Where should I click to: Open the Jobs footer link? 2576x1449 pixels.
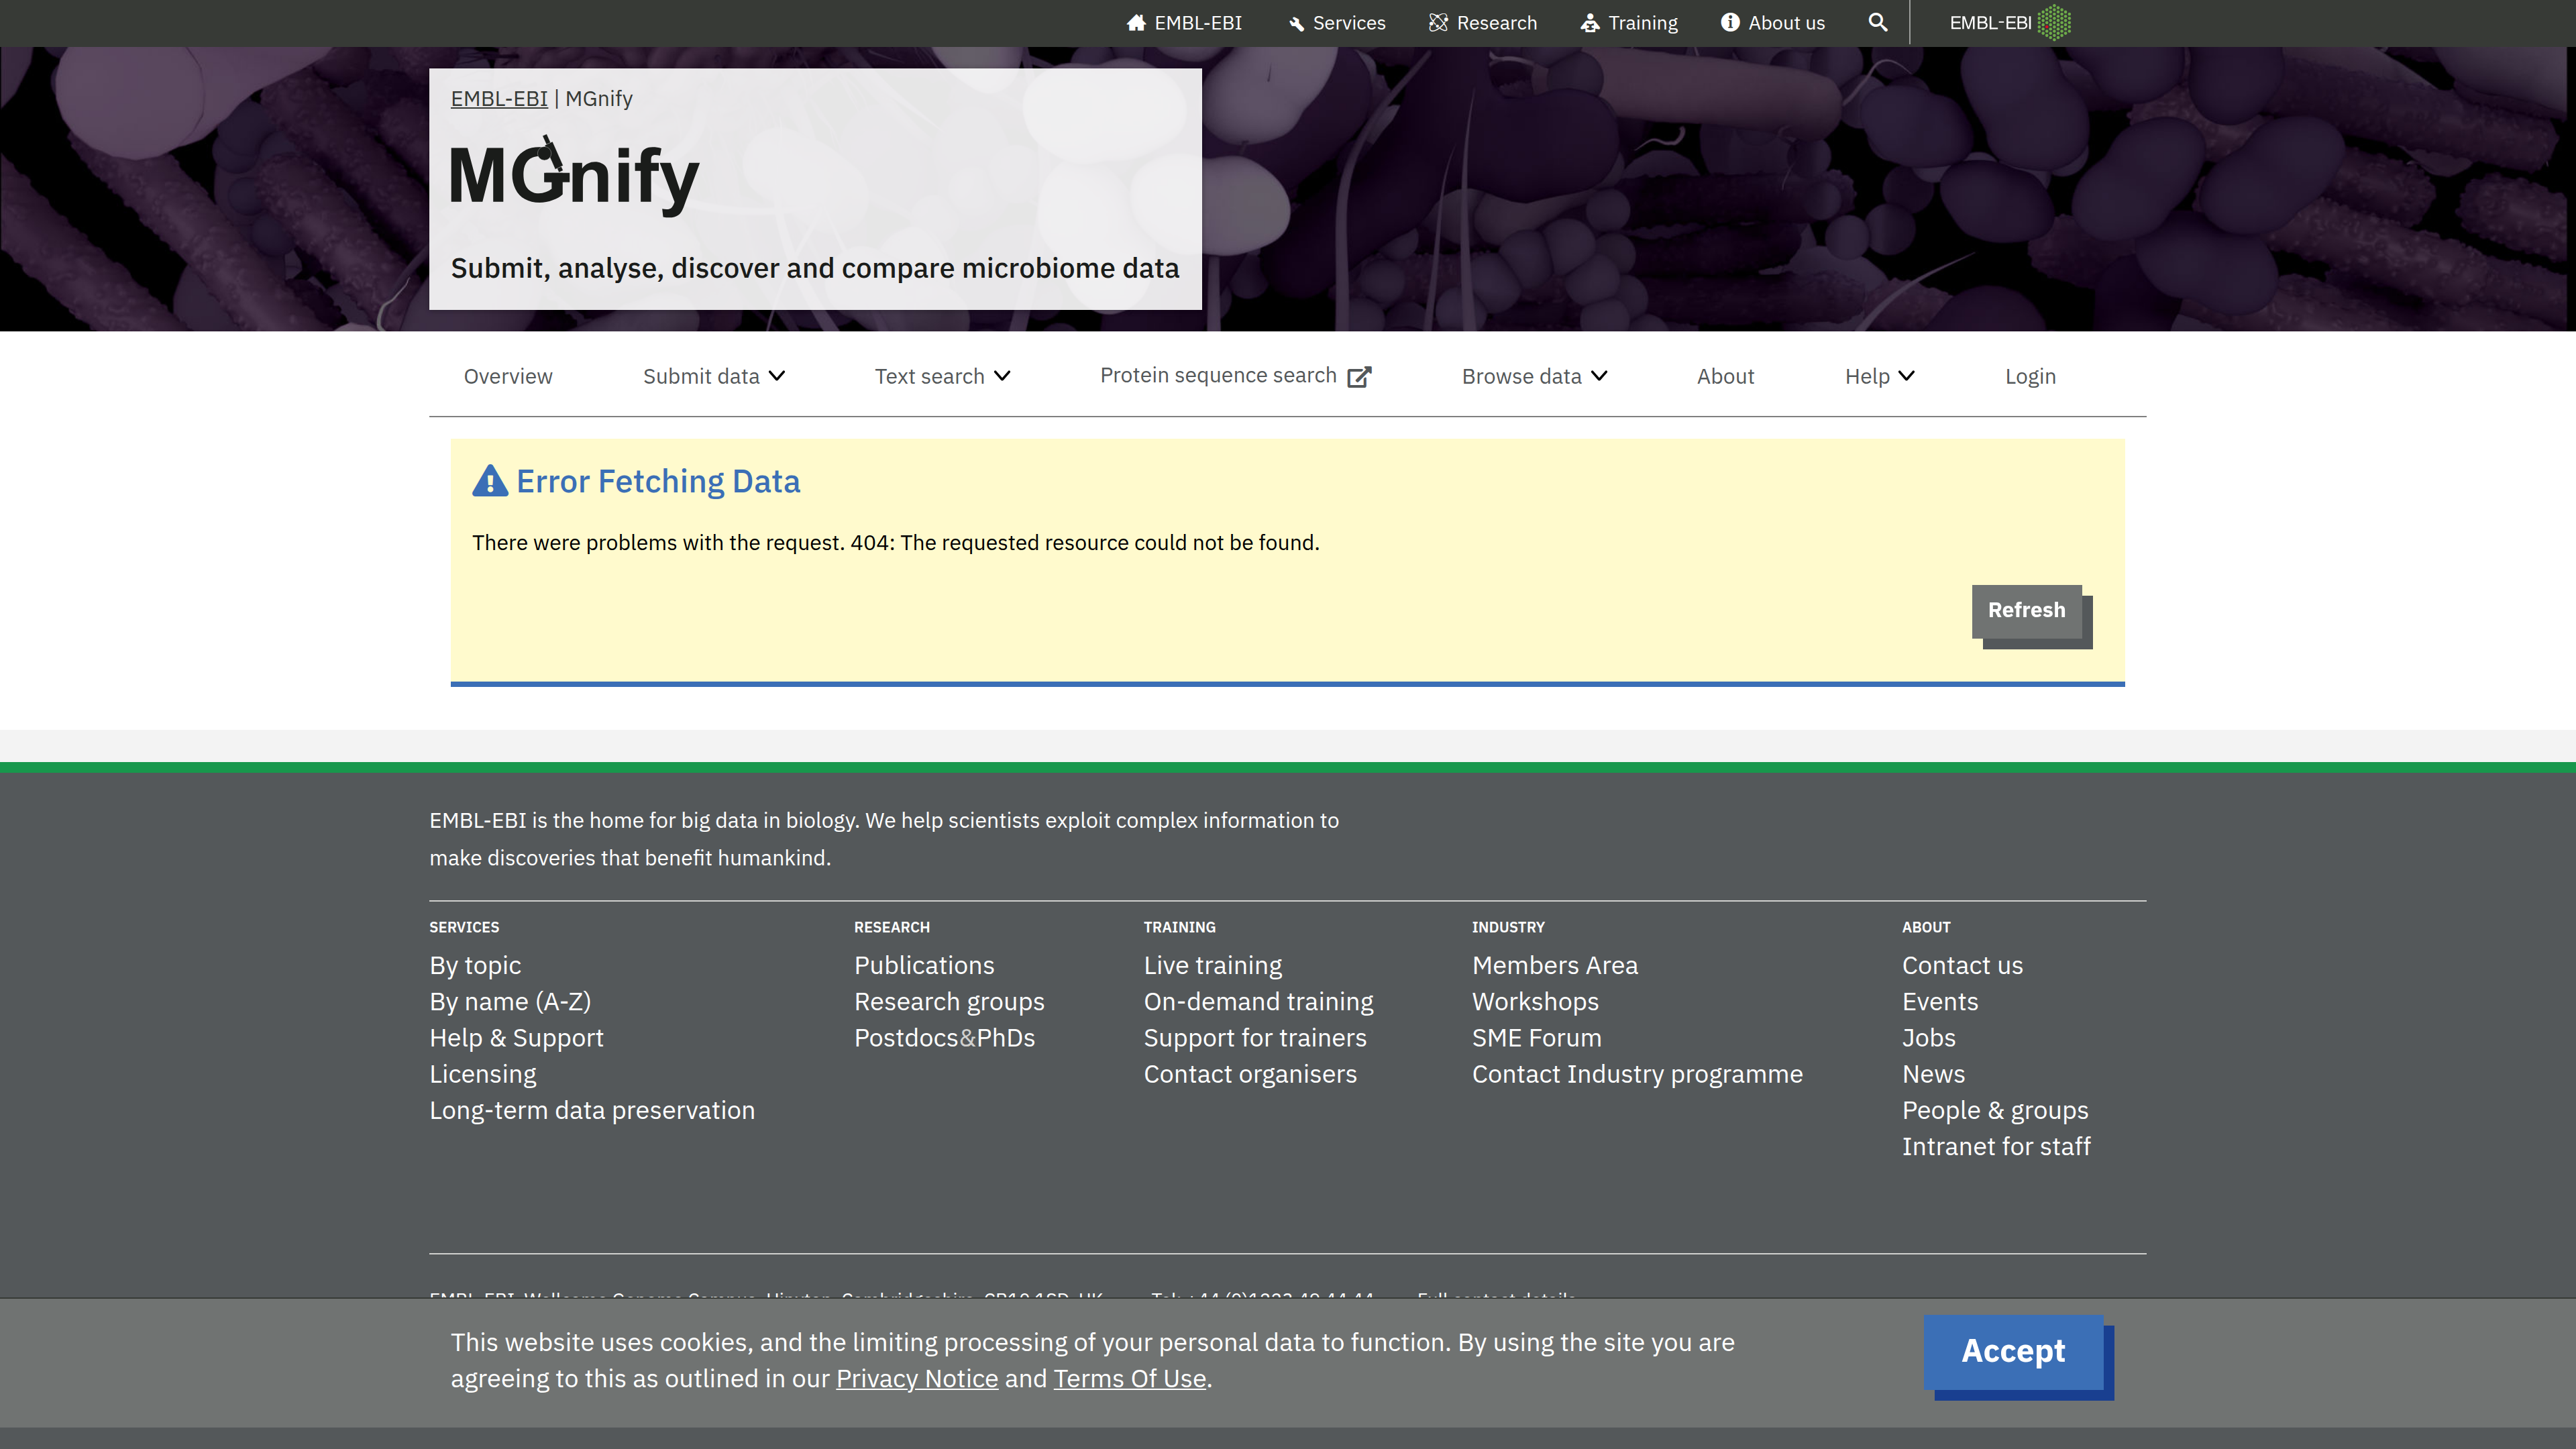point(1929,1038)
